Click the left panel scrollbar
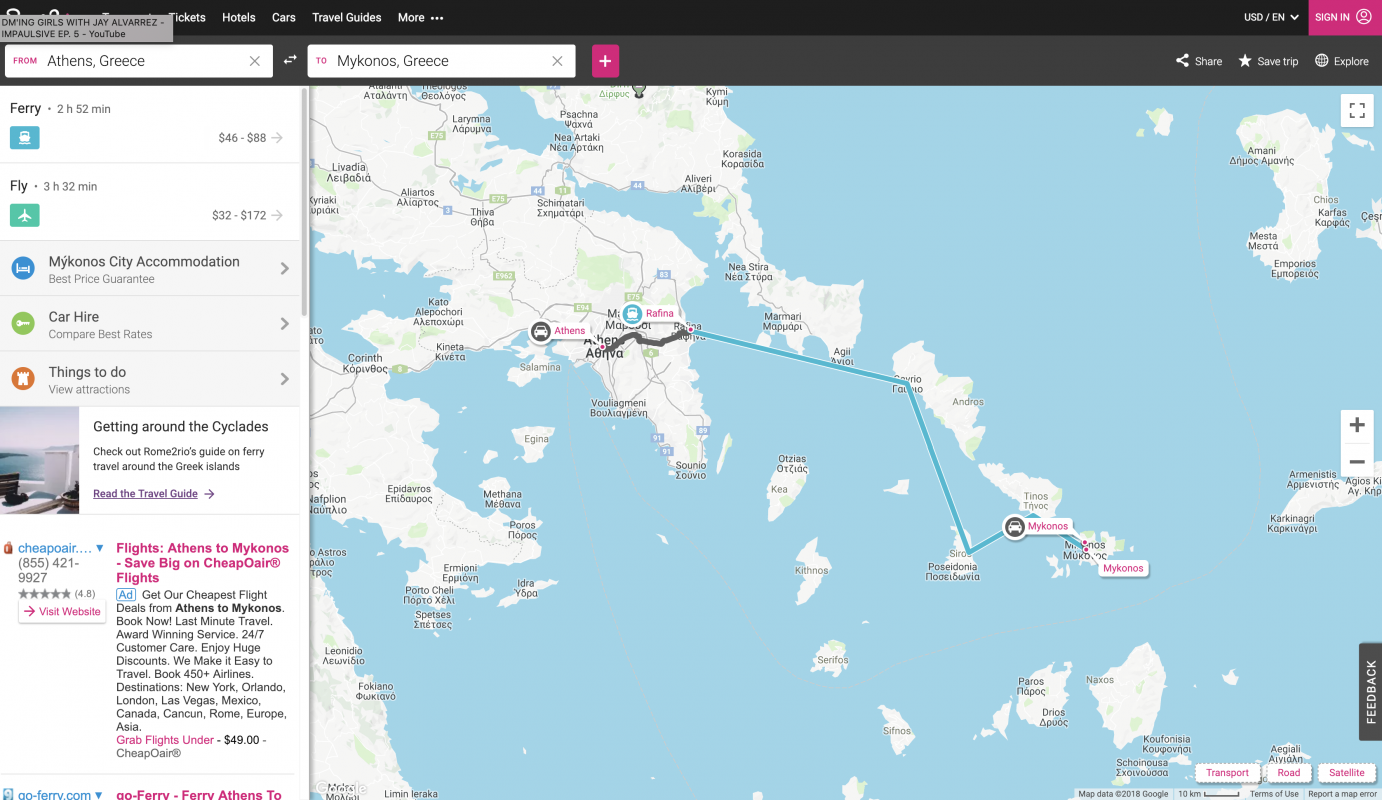Image resolution: width=1382 pixels, height=800 pixels. [304, 200]
